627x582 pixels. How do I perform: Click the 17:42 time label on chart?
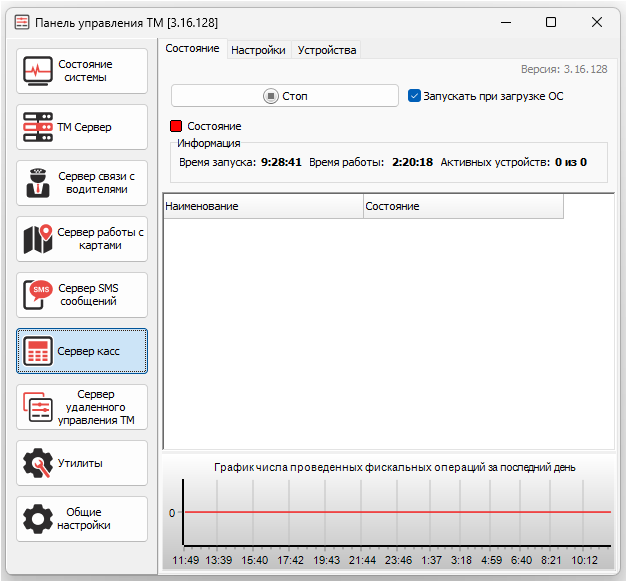point(290,560)
